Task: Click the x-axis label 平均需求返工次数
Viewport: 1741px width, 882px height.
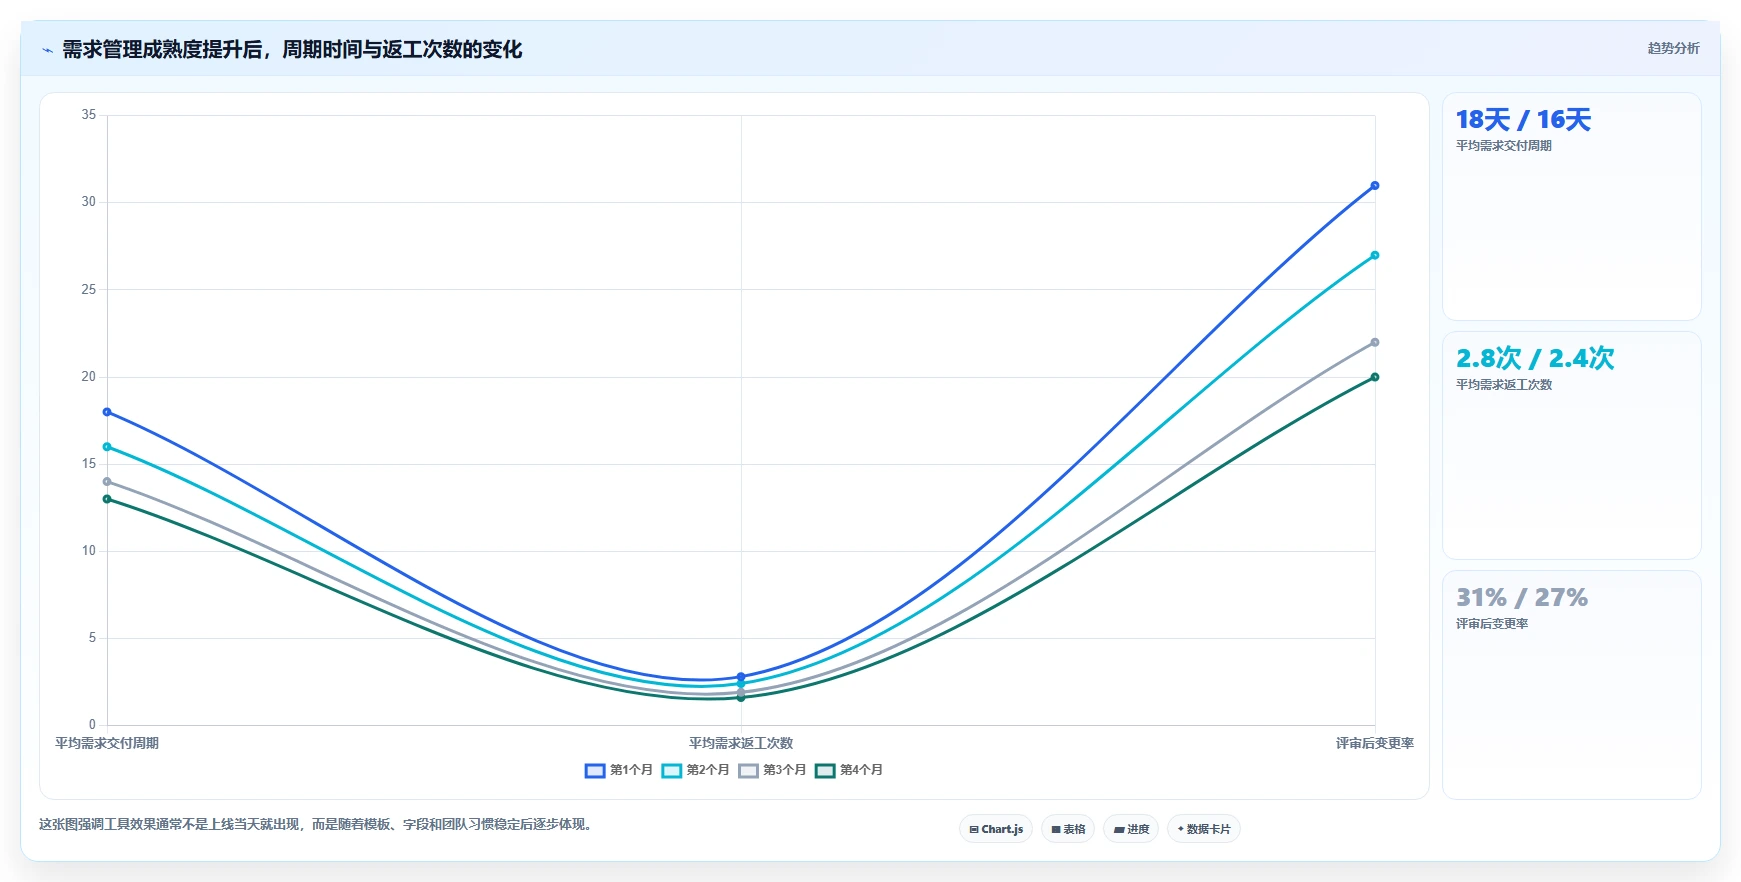Action: point(741,743)
